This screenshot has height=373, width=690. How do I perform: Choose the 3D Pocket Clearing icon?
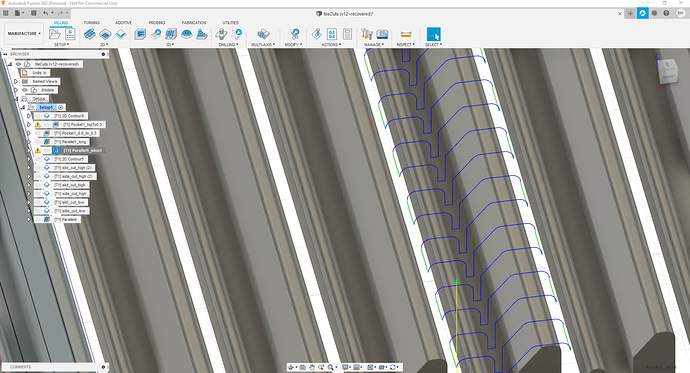tap(155, 34)
